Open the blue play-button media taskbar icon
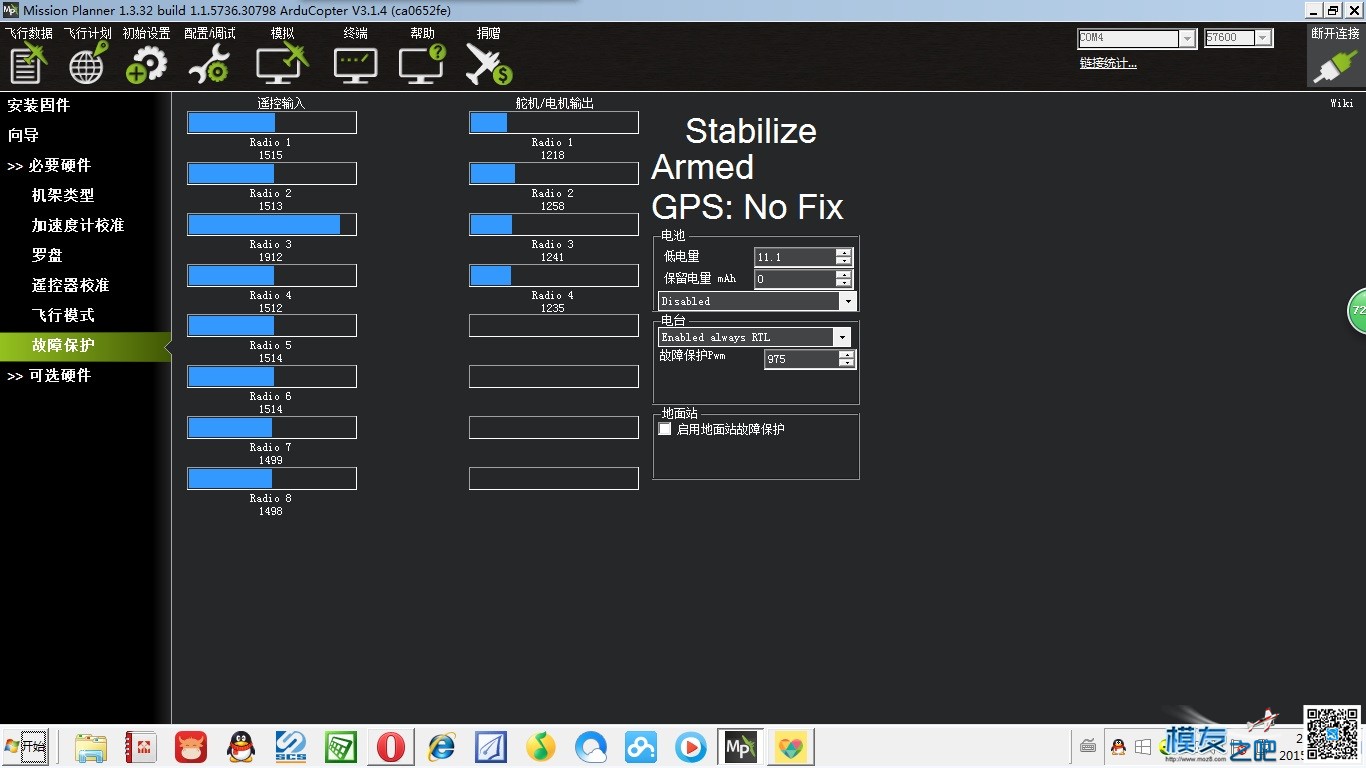Screen dimensions: 1366x768 [690, 747]
